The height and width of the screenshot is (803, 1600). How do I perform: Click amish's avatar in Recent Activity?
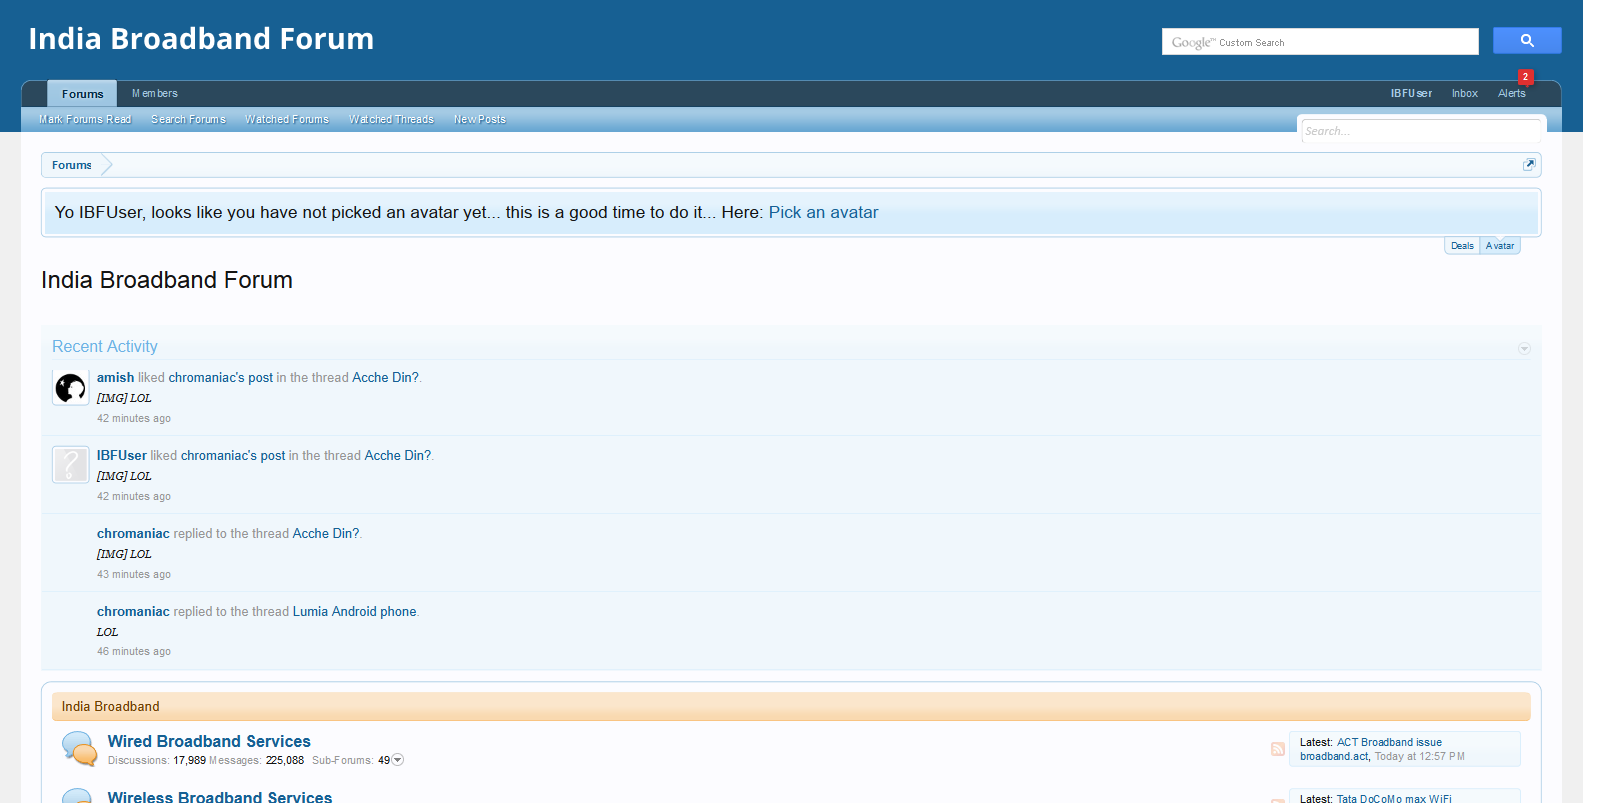tap(70, 387)
